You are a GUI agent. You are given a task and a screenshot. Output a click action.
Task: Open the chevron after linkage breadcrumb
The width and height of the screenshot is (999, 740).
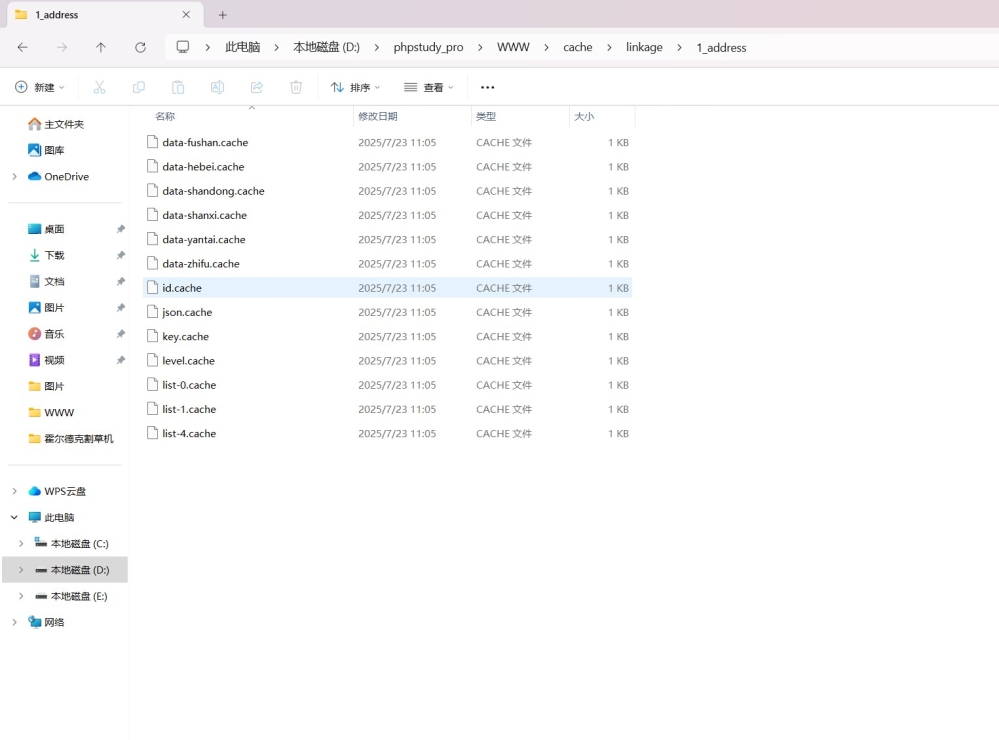(679, 48)
